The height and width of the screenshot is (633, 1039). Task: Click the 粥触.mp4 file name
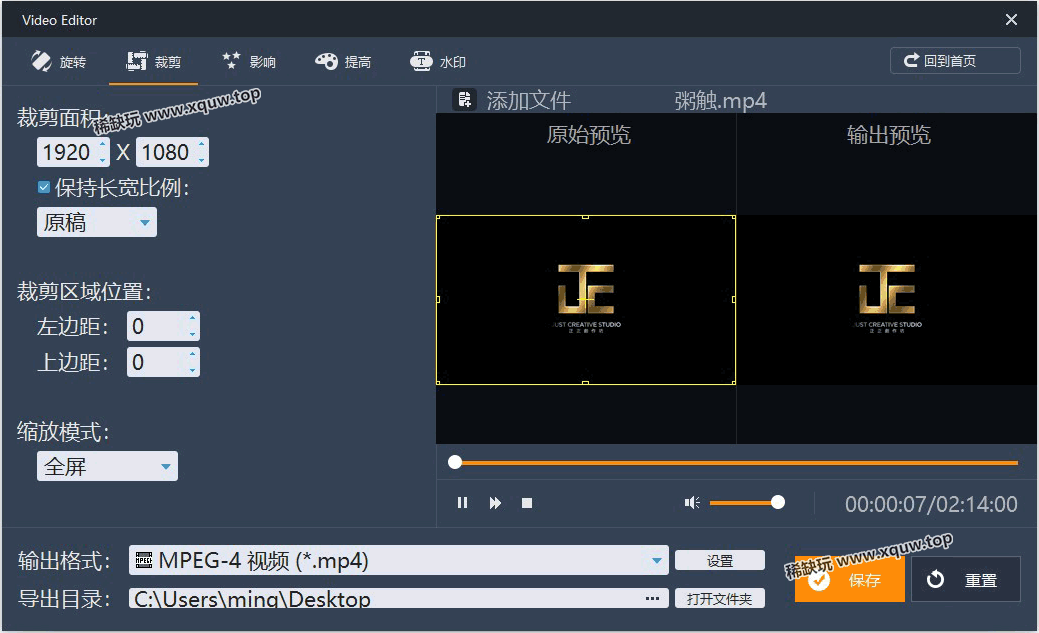pos(720,101)
